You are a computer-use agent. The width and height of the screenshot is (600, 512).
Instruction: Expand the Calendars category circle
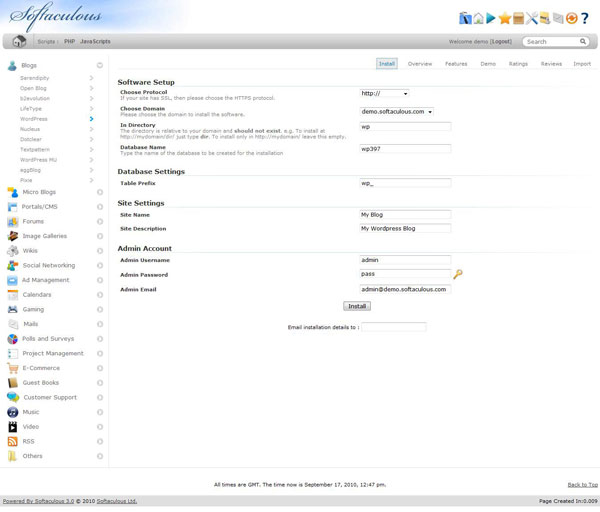tap(100, 295)
